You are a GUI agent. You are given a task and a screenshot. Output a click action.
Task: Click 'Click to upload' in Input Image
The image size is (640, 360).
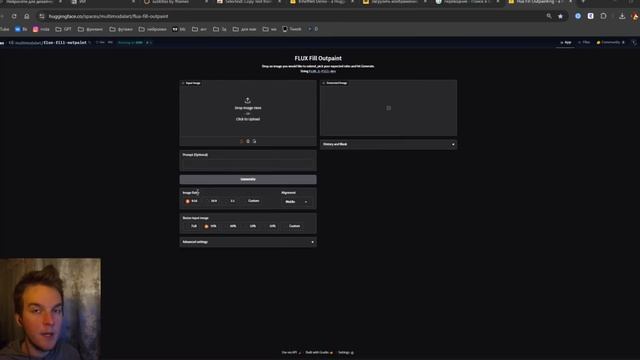pos(248,119)
